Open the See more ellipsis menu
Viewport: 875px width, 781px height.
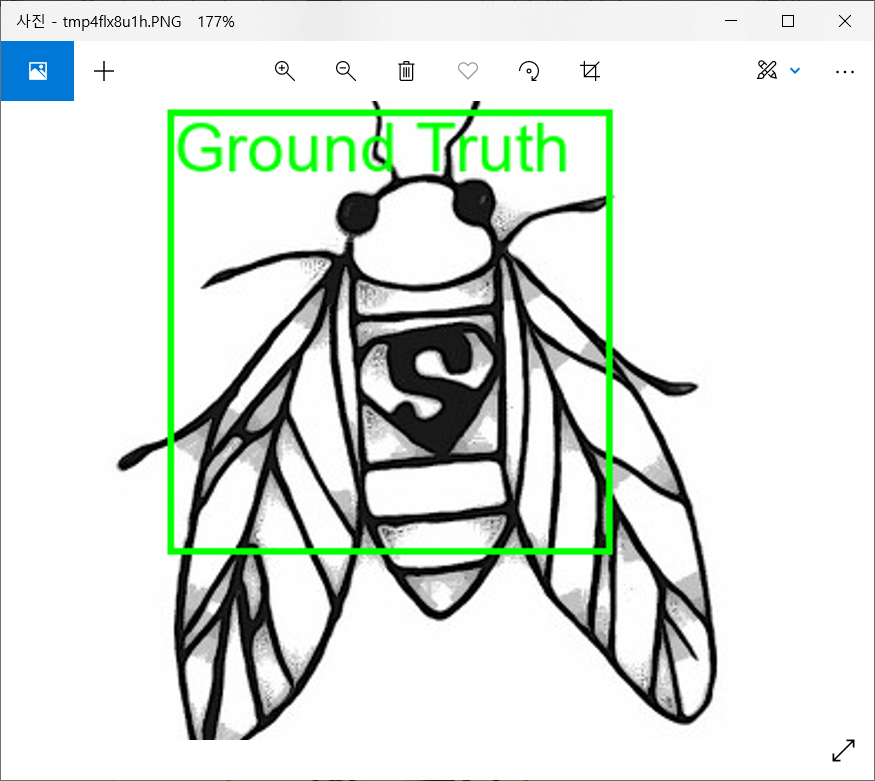click(845, 71)
